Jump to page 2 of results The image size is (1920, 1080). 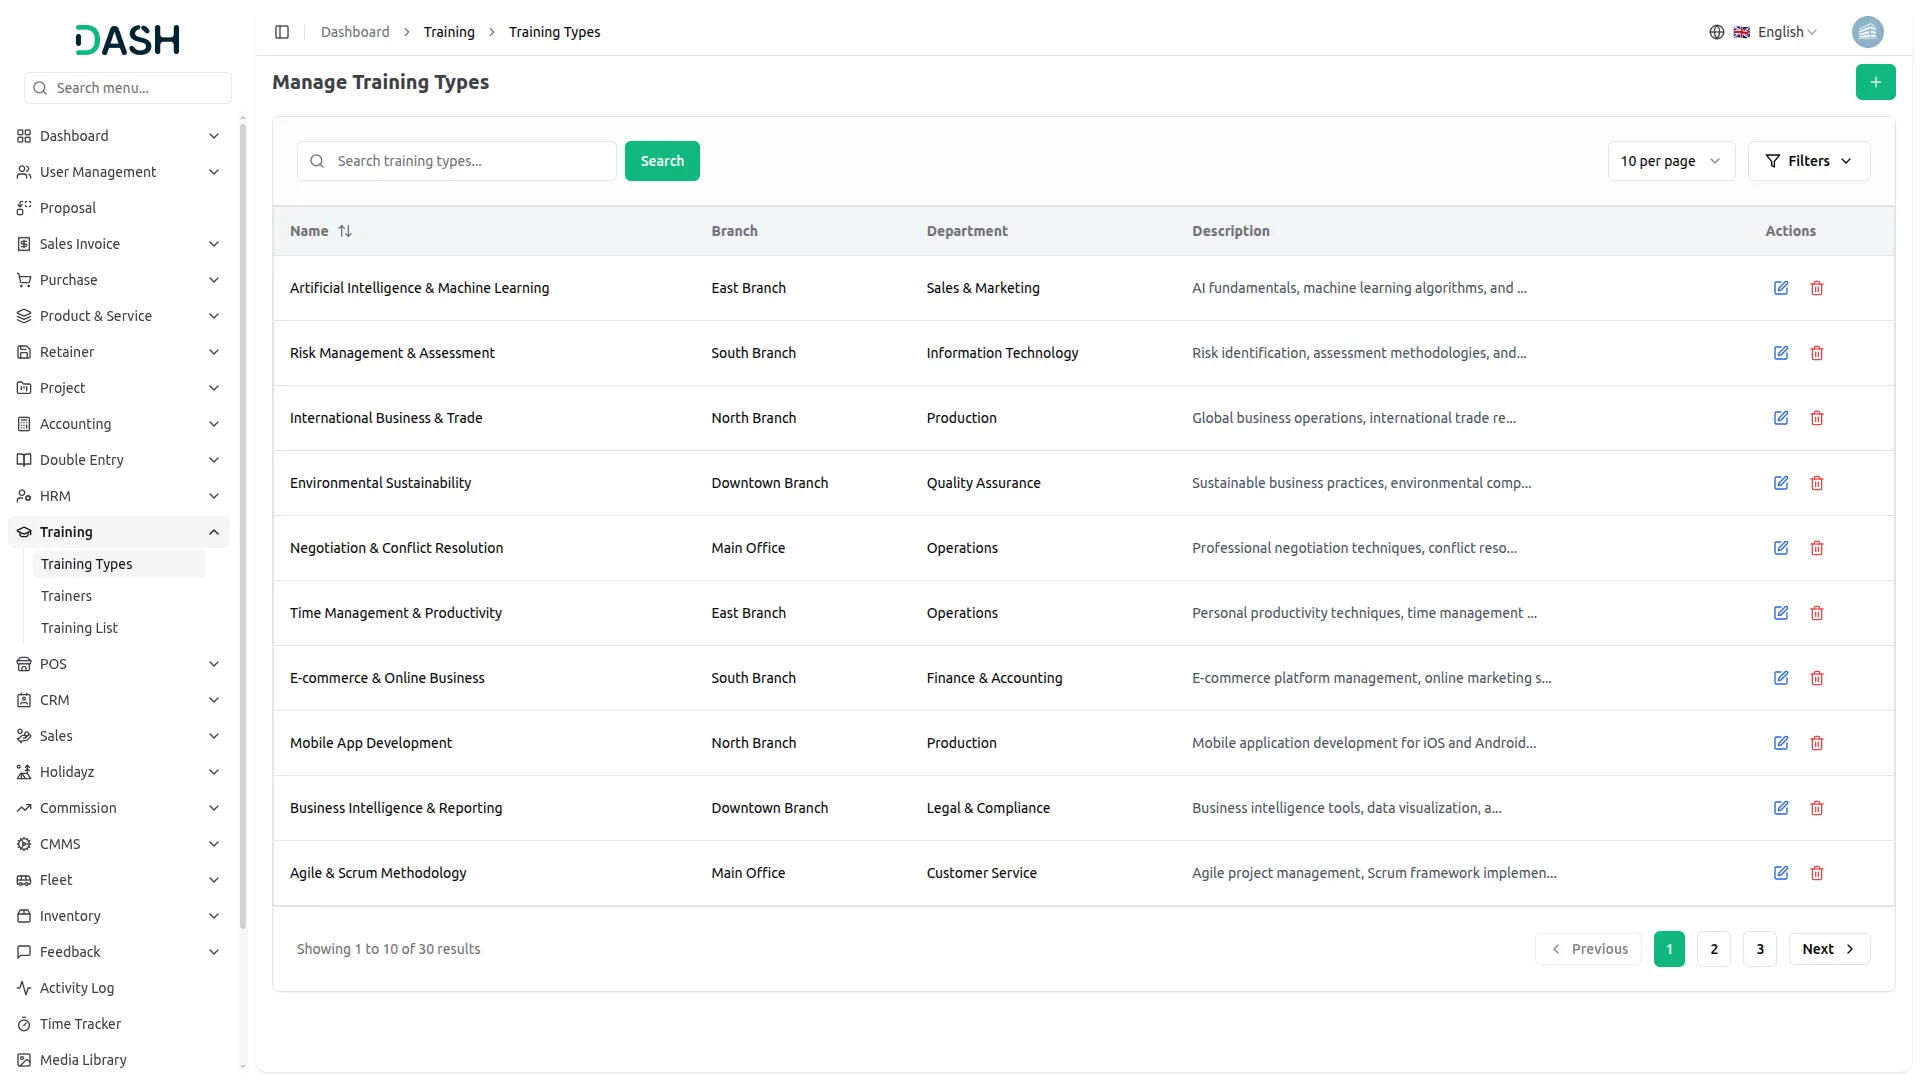[1714, 949]
